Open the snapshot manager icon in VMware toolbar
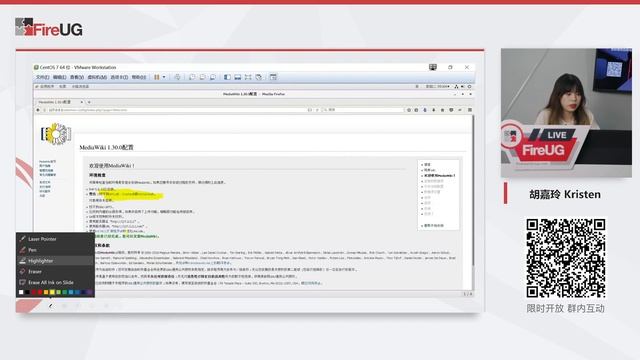Viewport: 640px width, 360px height. 213,77
